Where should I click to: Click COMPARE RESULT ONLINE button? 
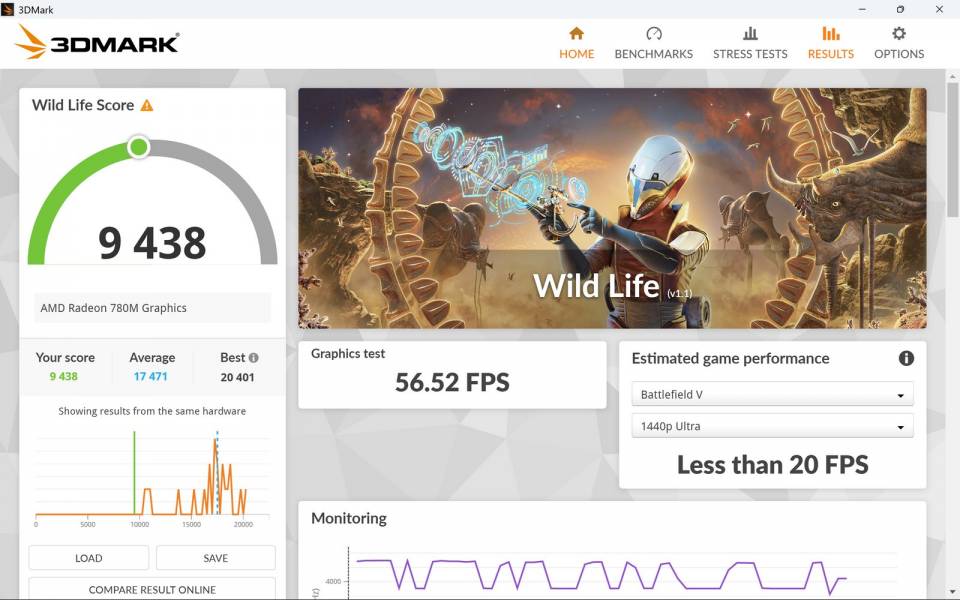(152, 589)
